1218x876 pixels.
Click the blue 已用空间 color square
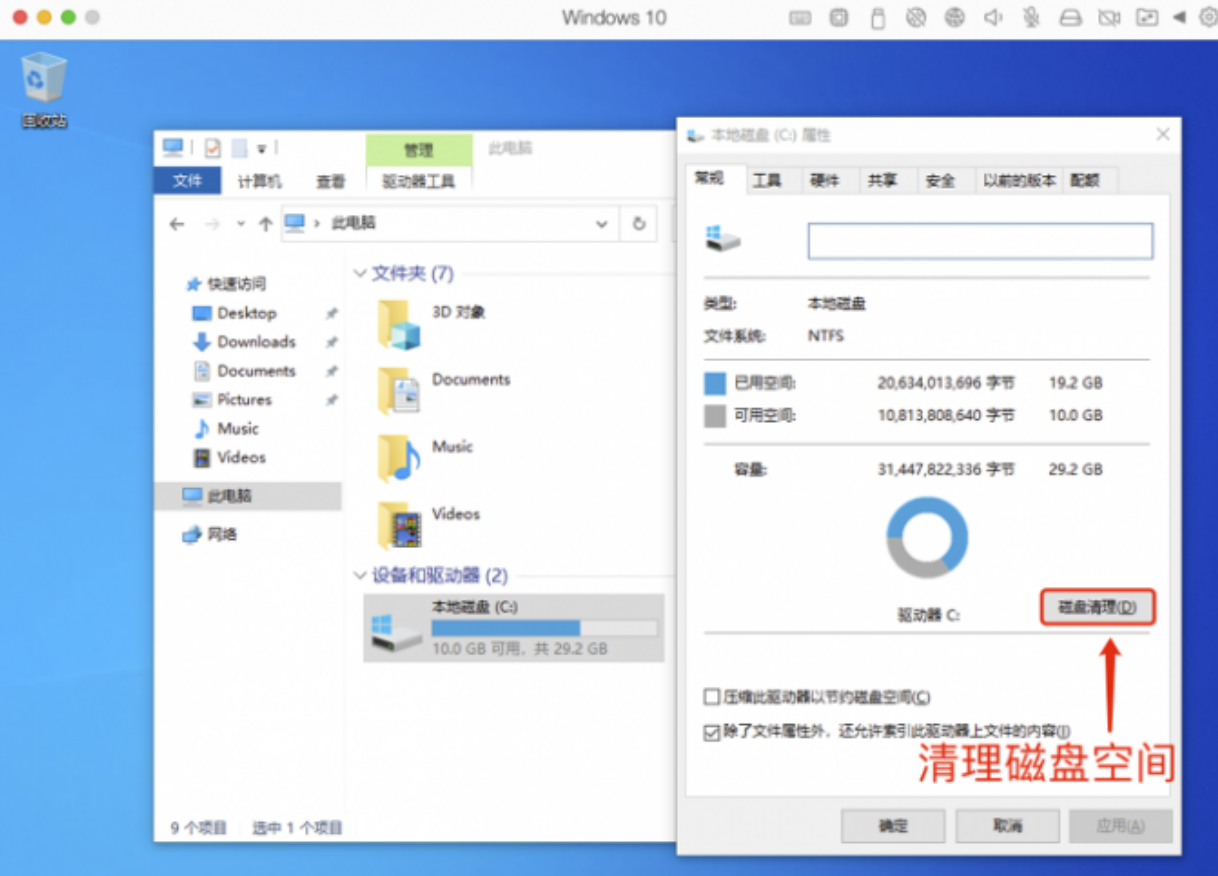[715, 383]
